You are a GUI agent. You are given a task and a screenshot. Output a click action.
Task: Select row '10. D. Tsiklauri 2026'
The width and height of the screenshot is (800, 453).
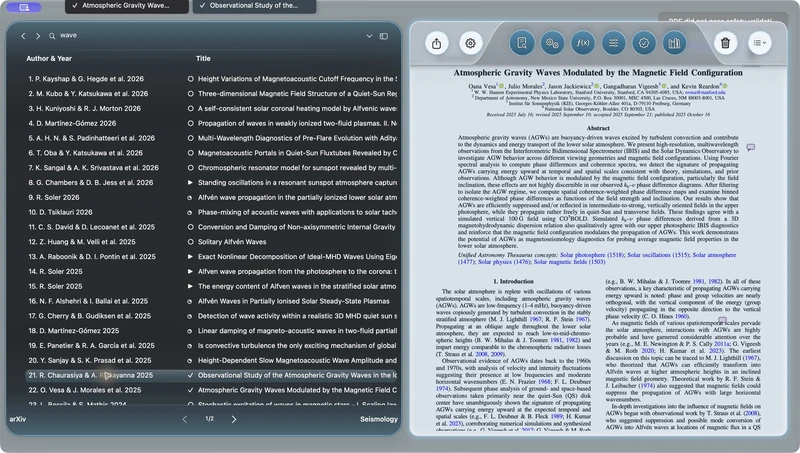point(211,212)
